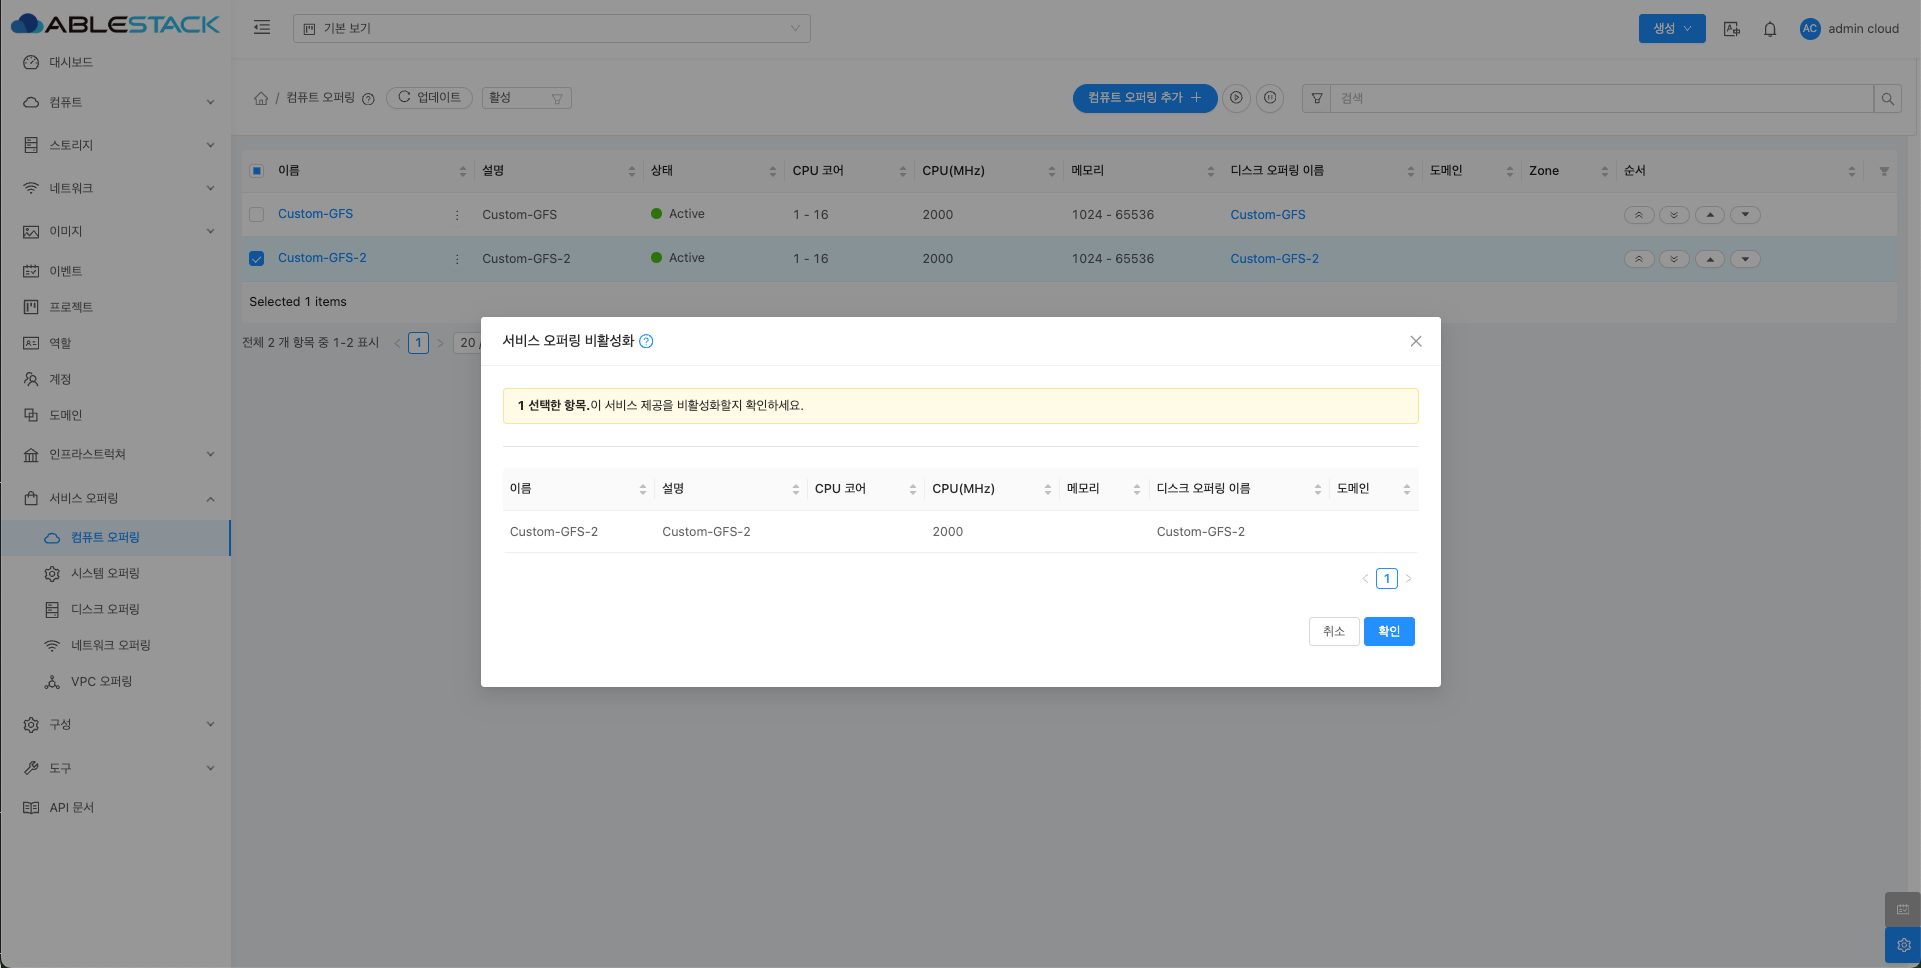Move Custom-GFS row to top

(x=1638, y=215)
